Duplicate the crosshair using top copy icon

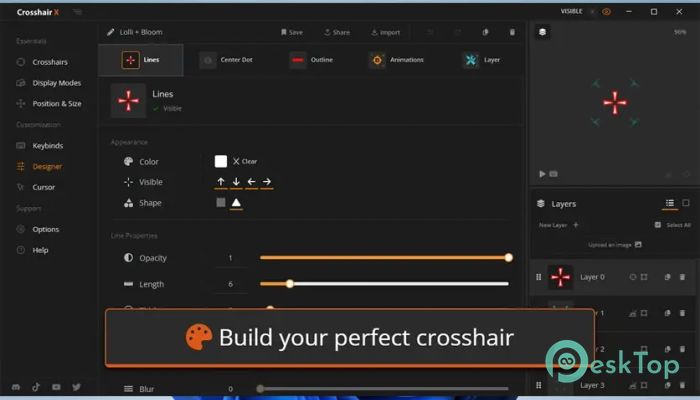point(485,32)
